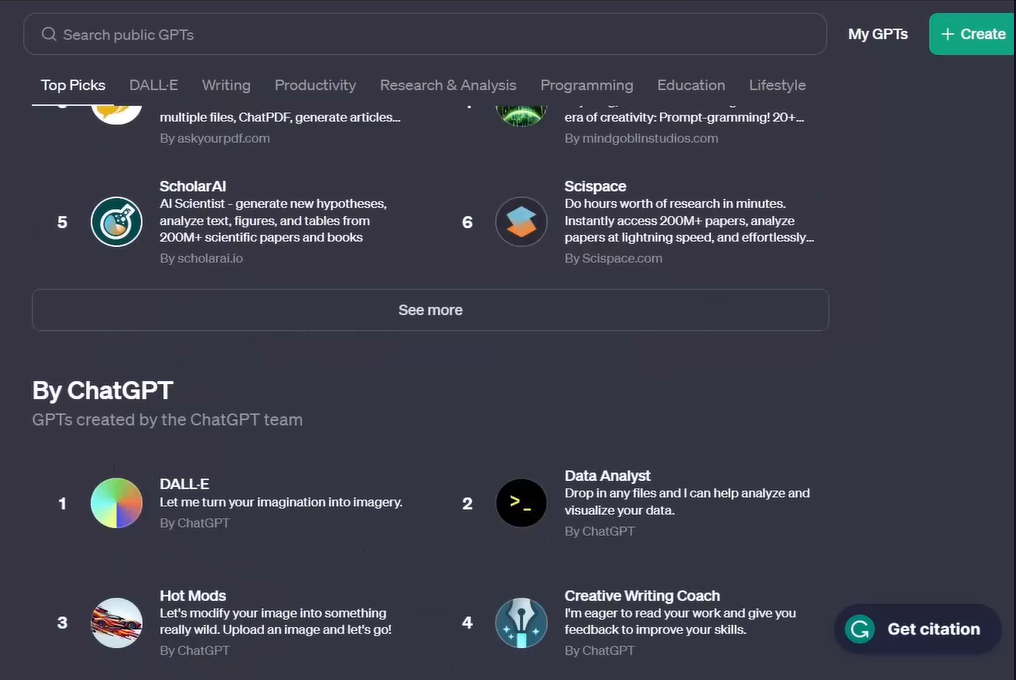The height and width of the screenshot is (680, 1016).
Task: Click 'Let me turn your imagination into imagery.'
Action: point(281,502)
